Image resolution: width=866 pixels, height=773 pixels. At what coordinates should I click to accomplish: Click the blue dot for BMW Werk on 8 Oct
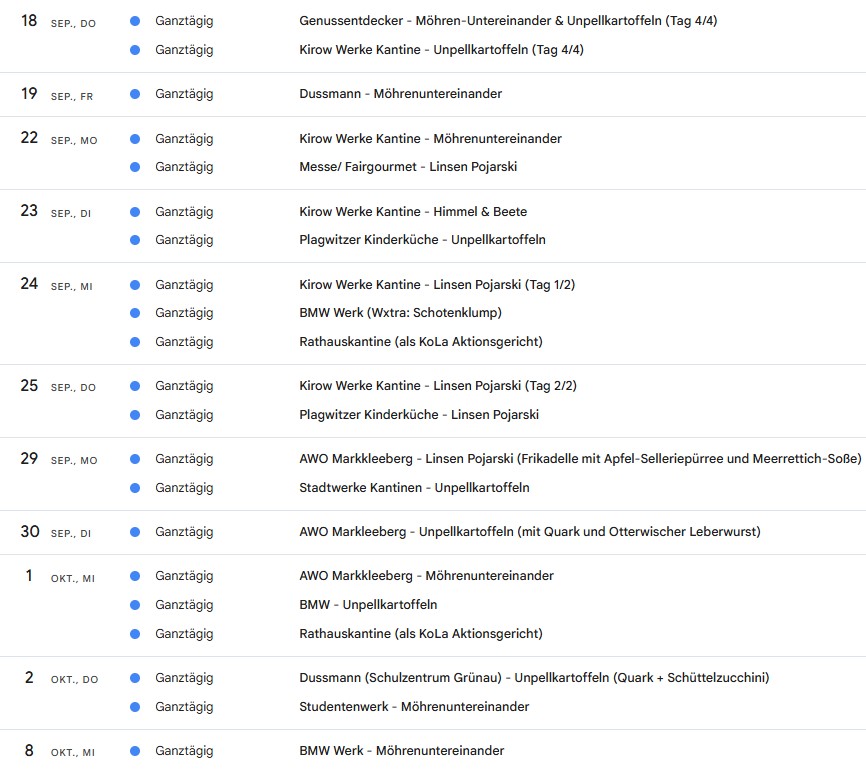135,751
